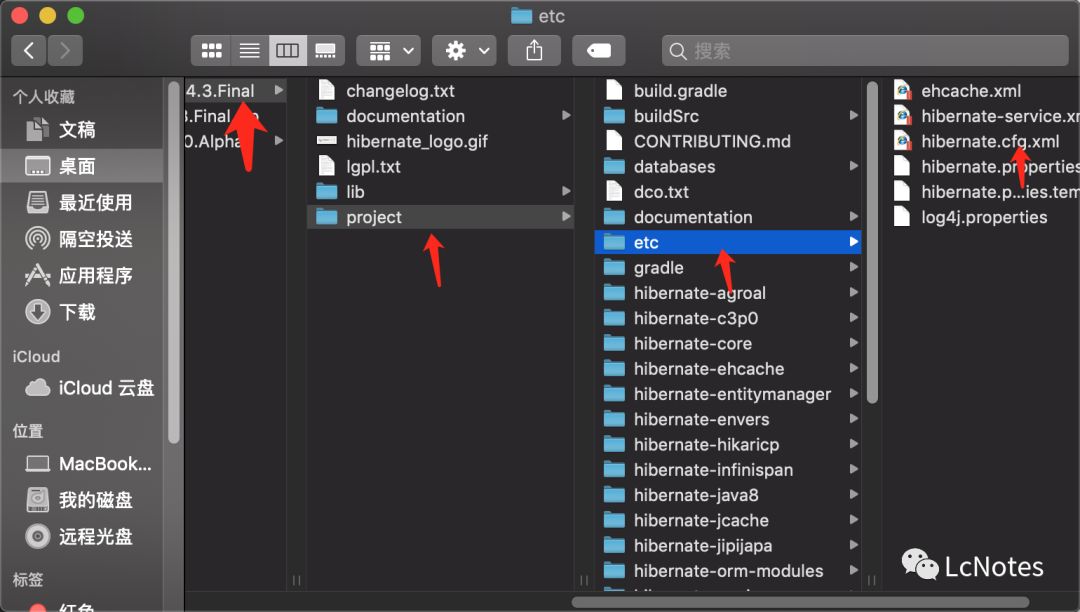This screenshot has width=1080, height=612.
Task: Open the action gear menu
Action: pos(464,50)
